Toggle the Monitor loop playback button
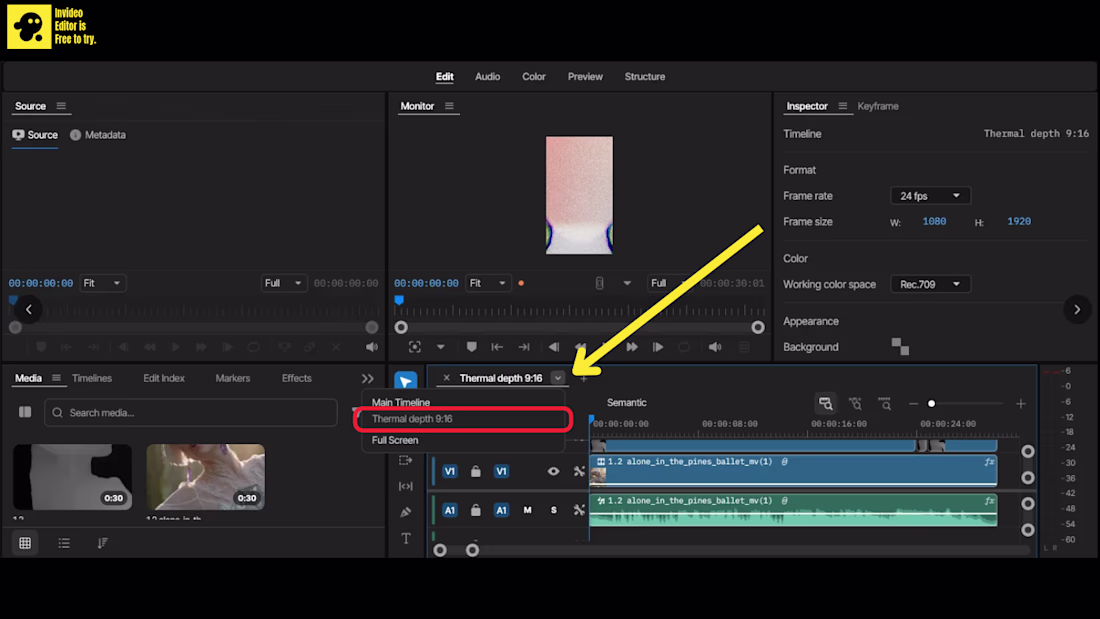 [x=684, y=347]
